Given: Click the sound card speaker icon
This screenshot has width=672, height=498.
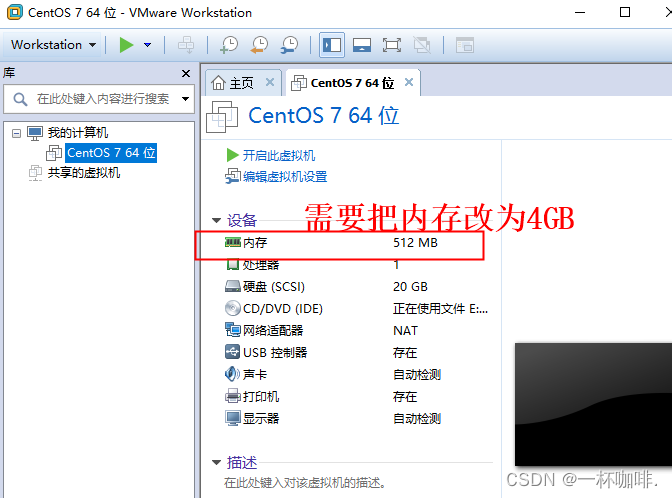Looking at the screenshot, I should click(232, 374).
